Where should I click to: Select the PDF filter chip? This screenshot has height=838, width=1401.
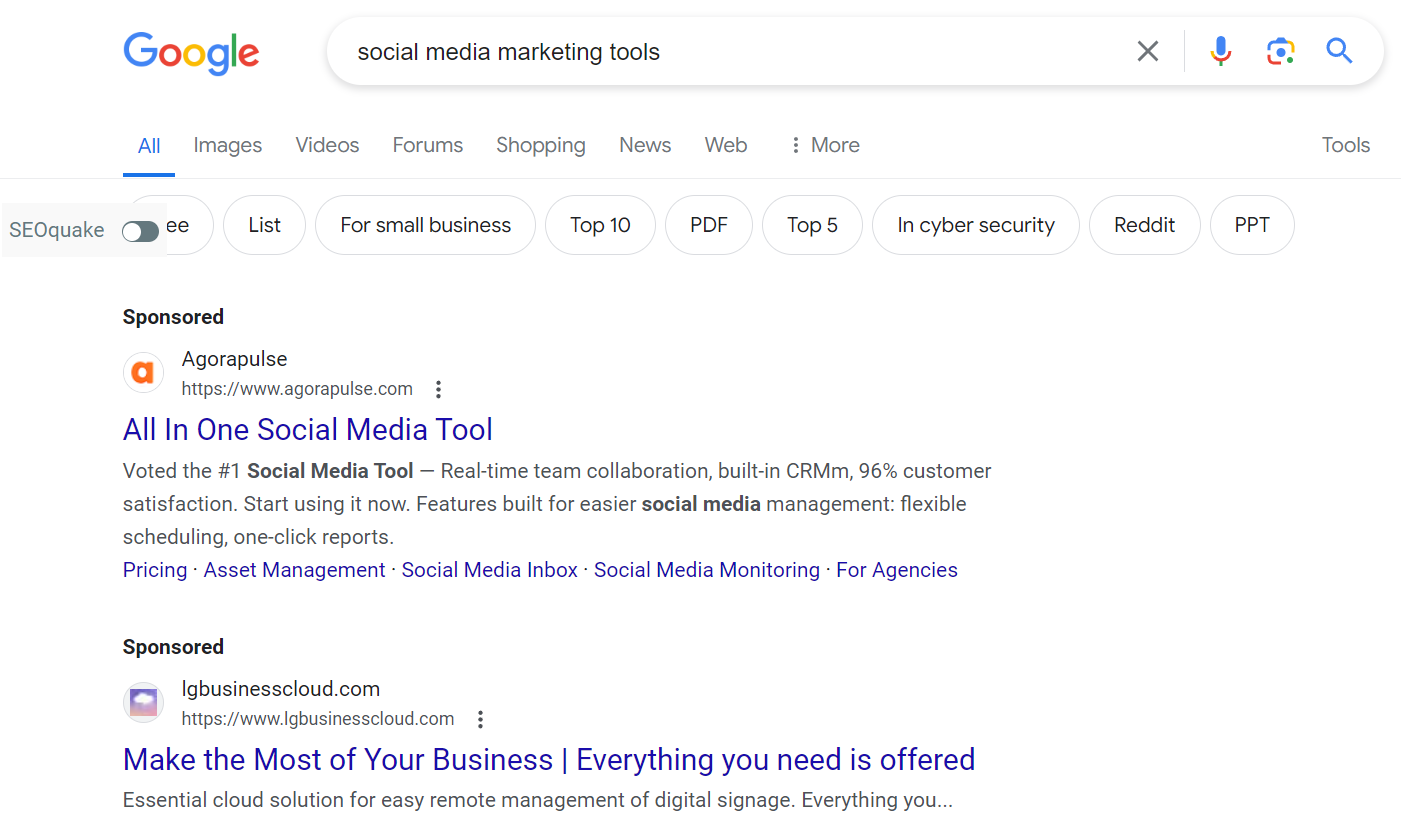[x=709, y=225]
